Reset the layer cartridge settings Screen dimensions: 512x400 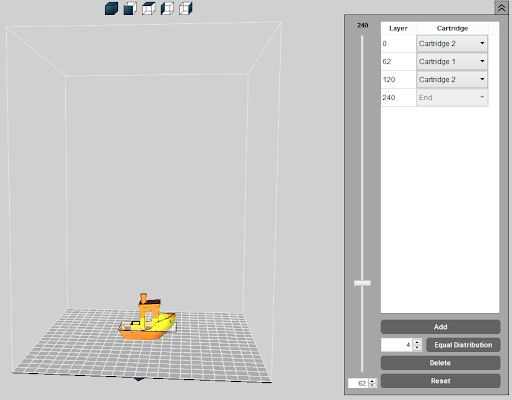[440, 381]
